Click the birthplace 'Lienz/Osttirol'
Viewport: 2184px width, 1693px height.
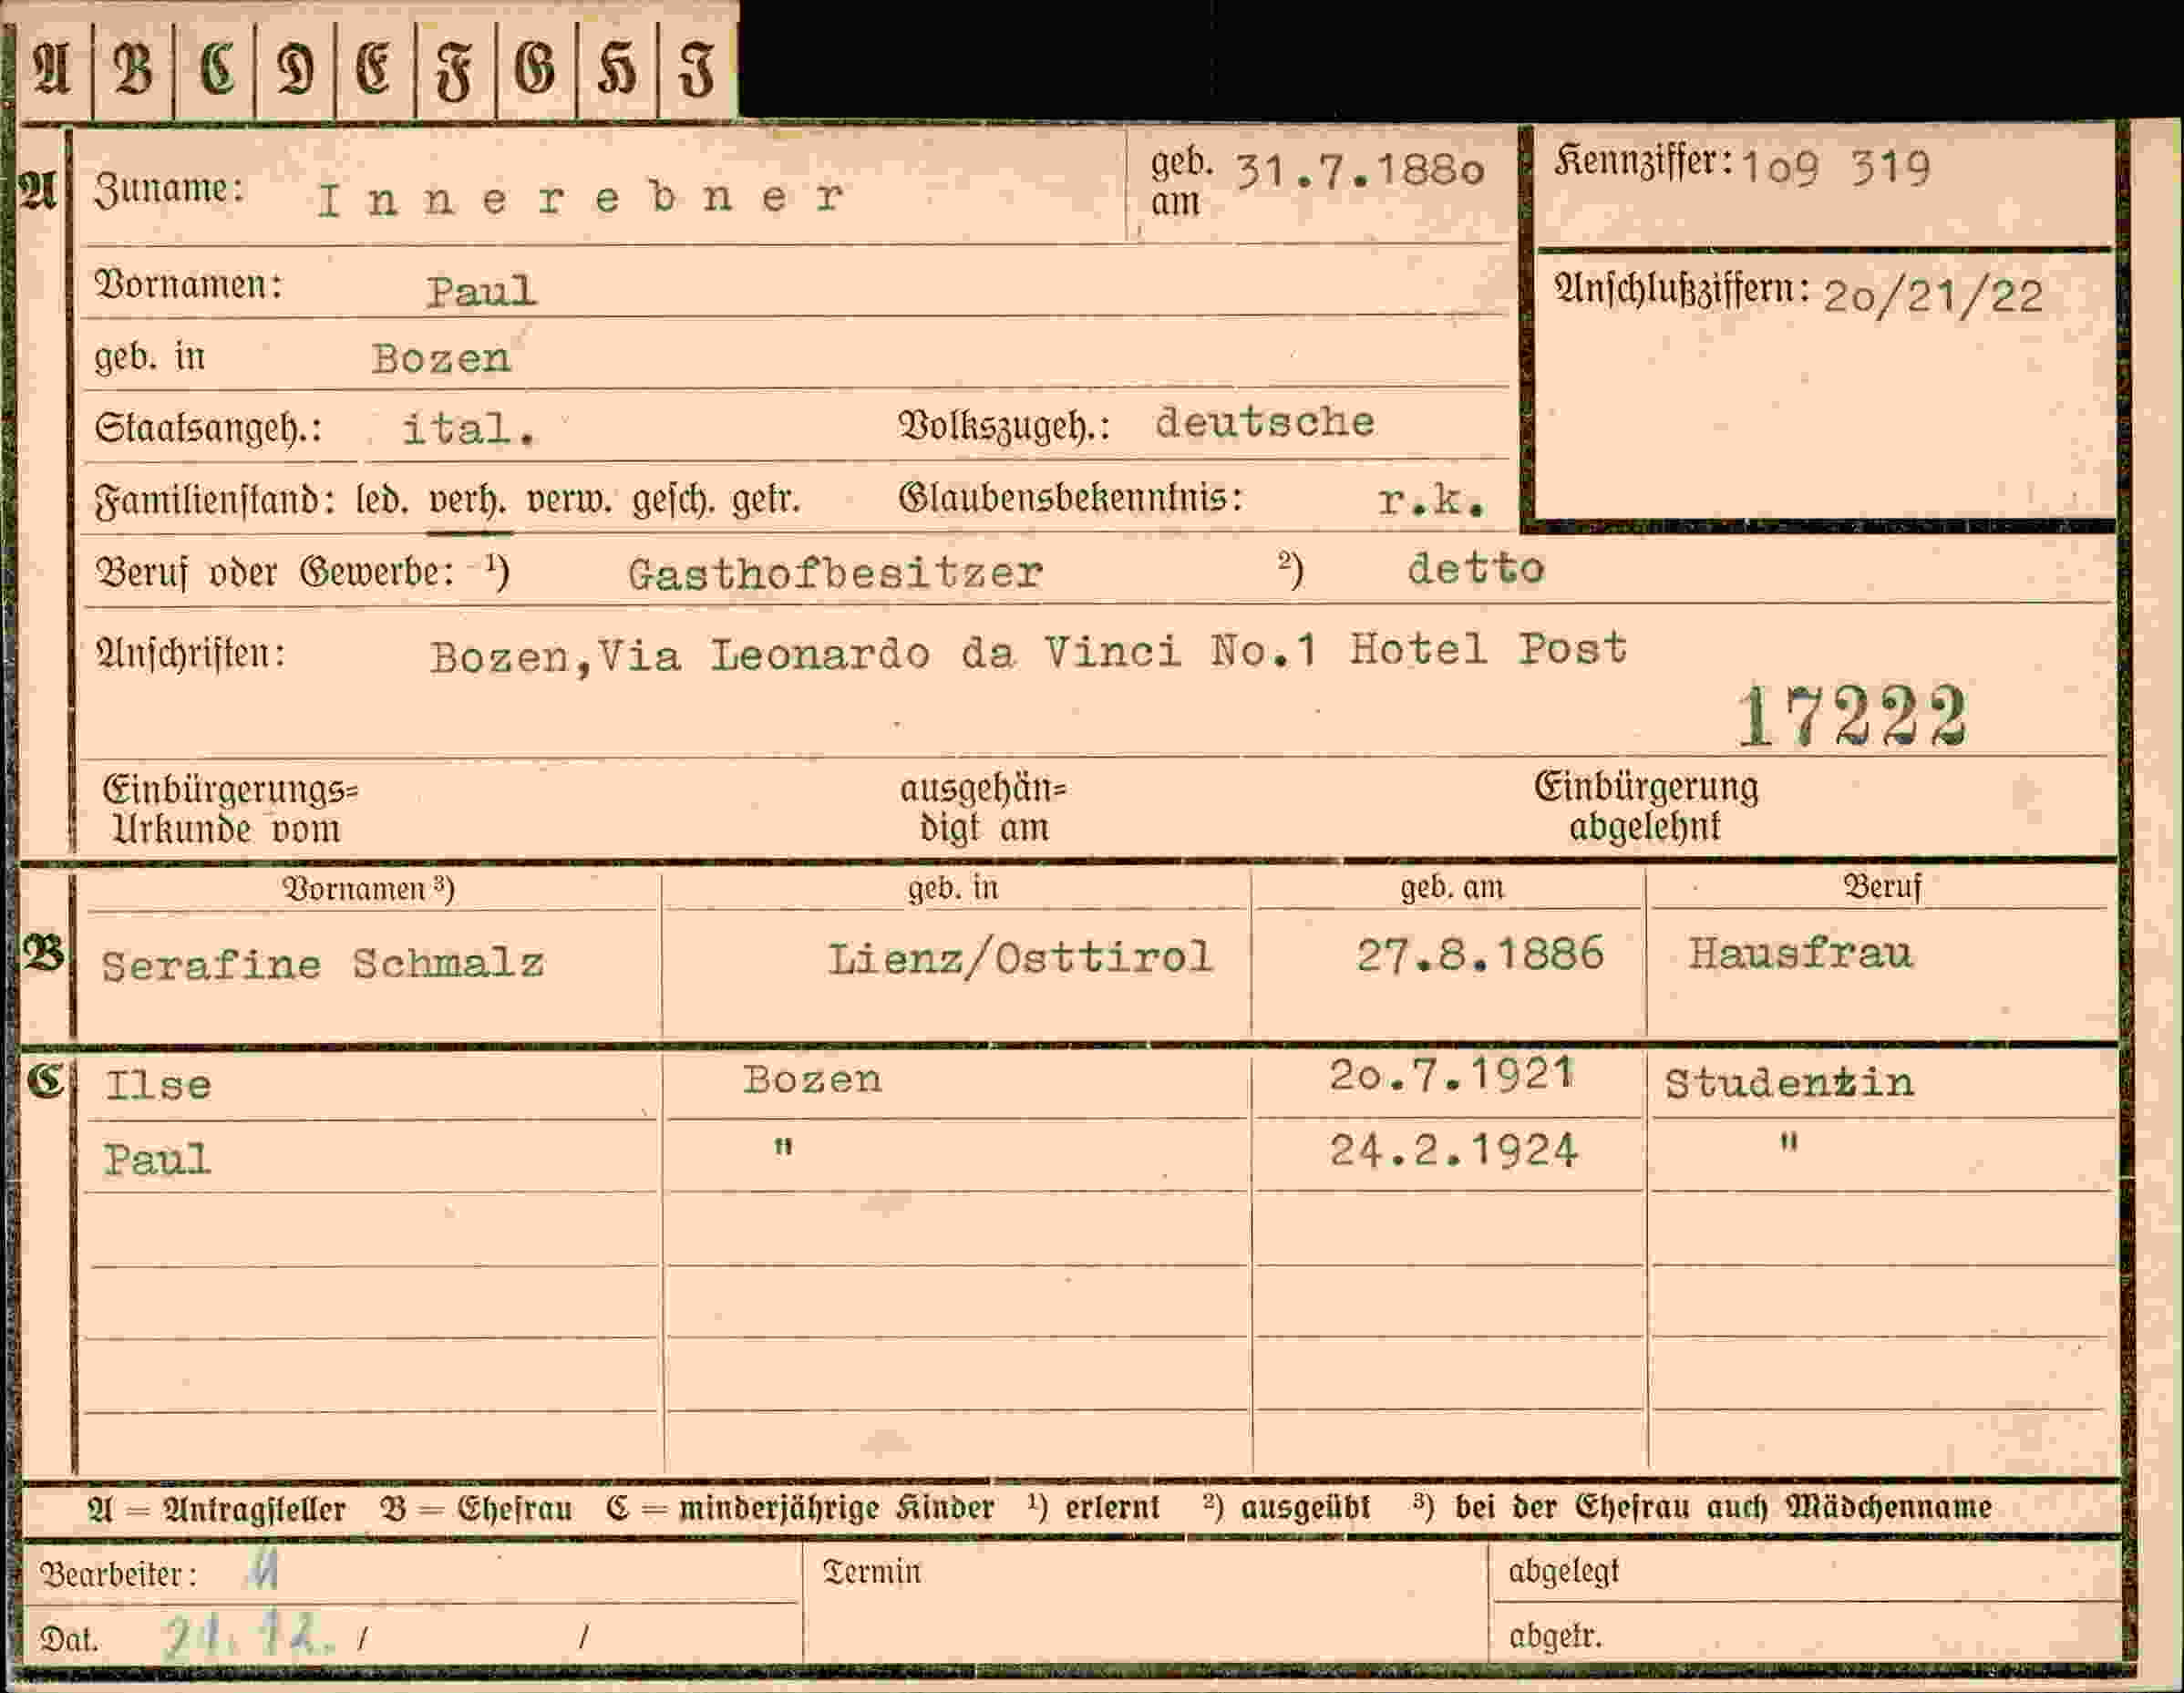(1020, 958)
